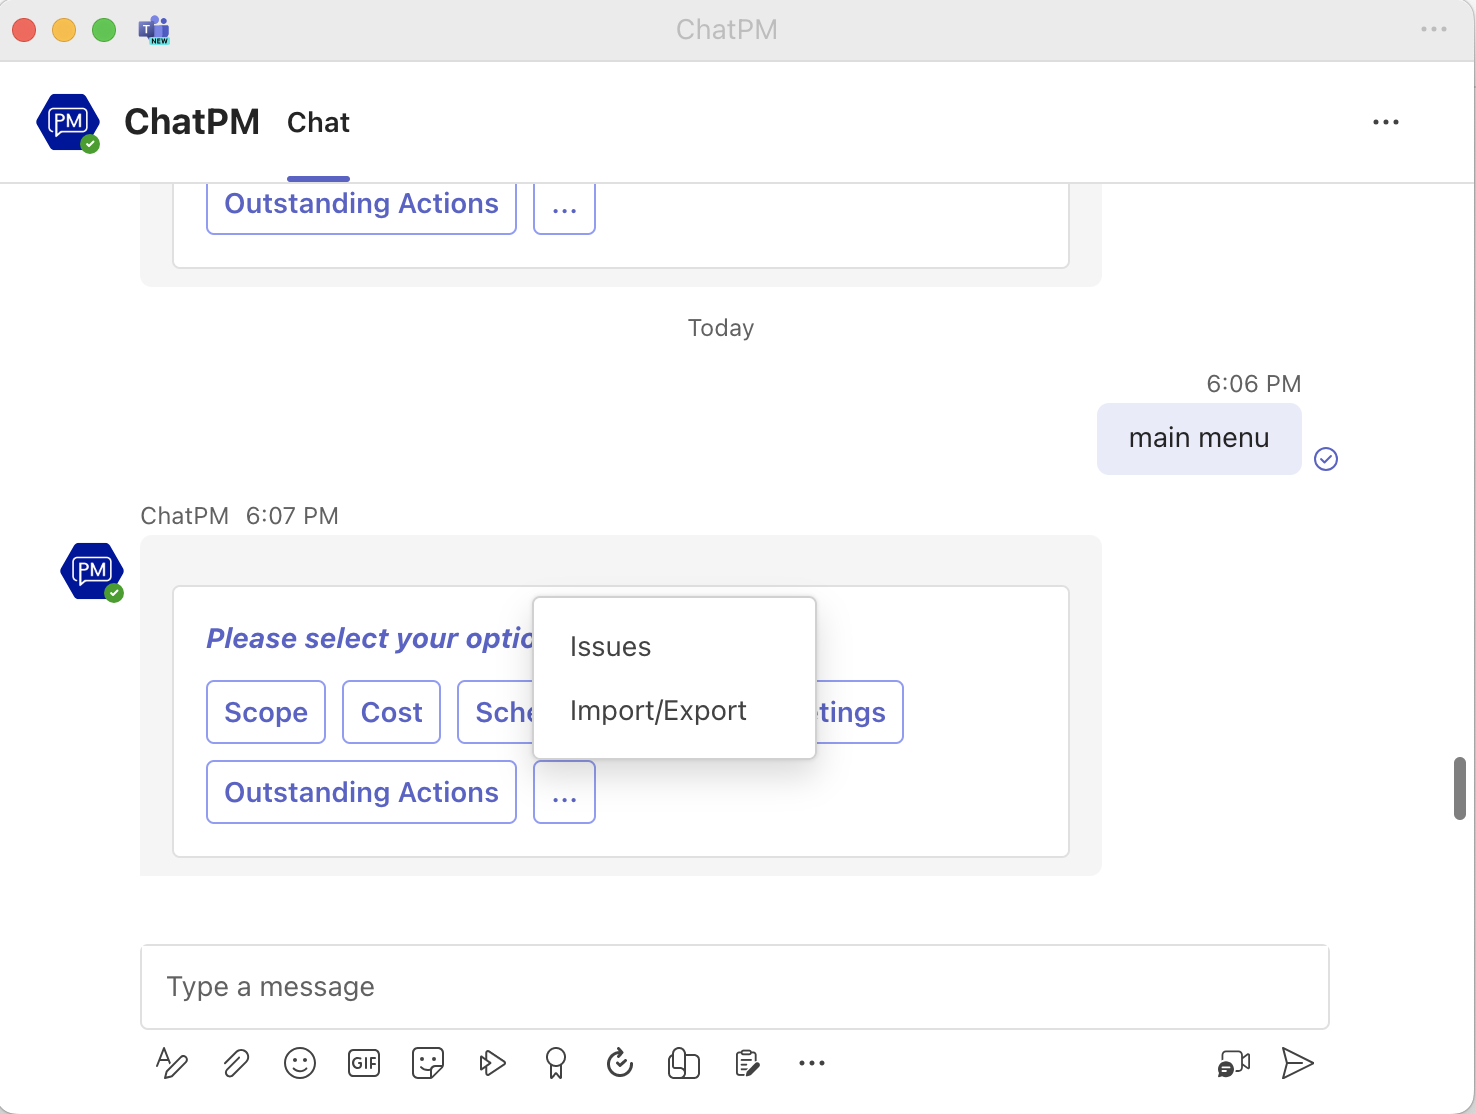Click the ChatPM header avatar icon
The image size is (1476, 1114).
click(x=68, y=123)
